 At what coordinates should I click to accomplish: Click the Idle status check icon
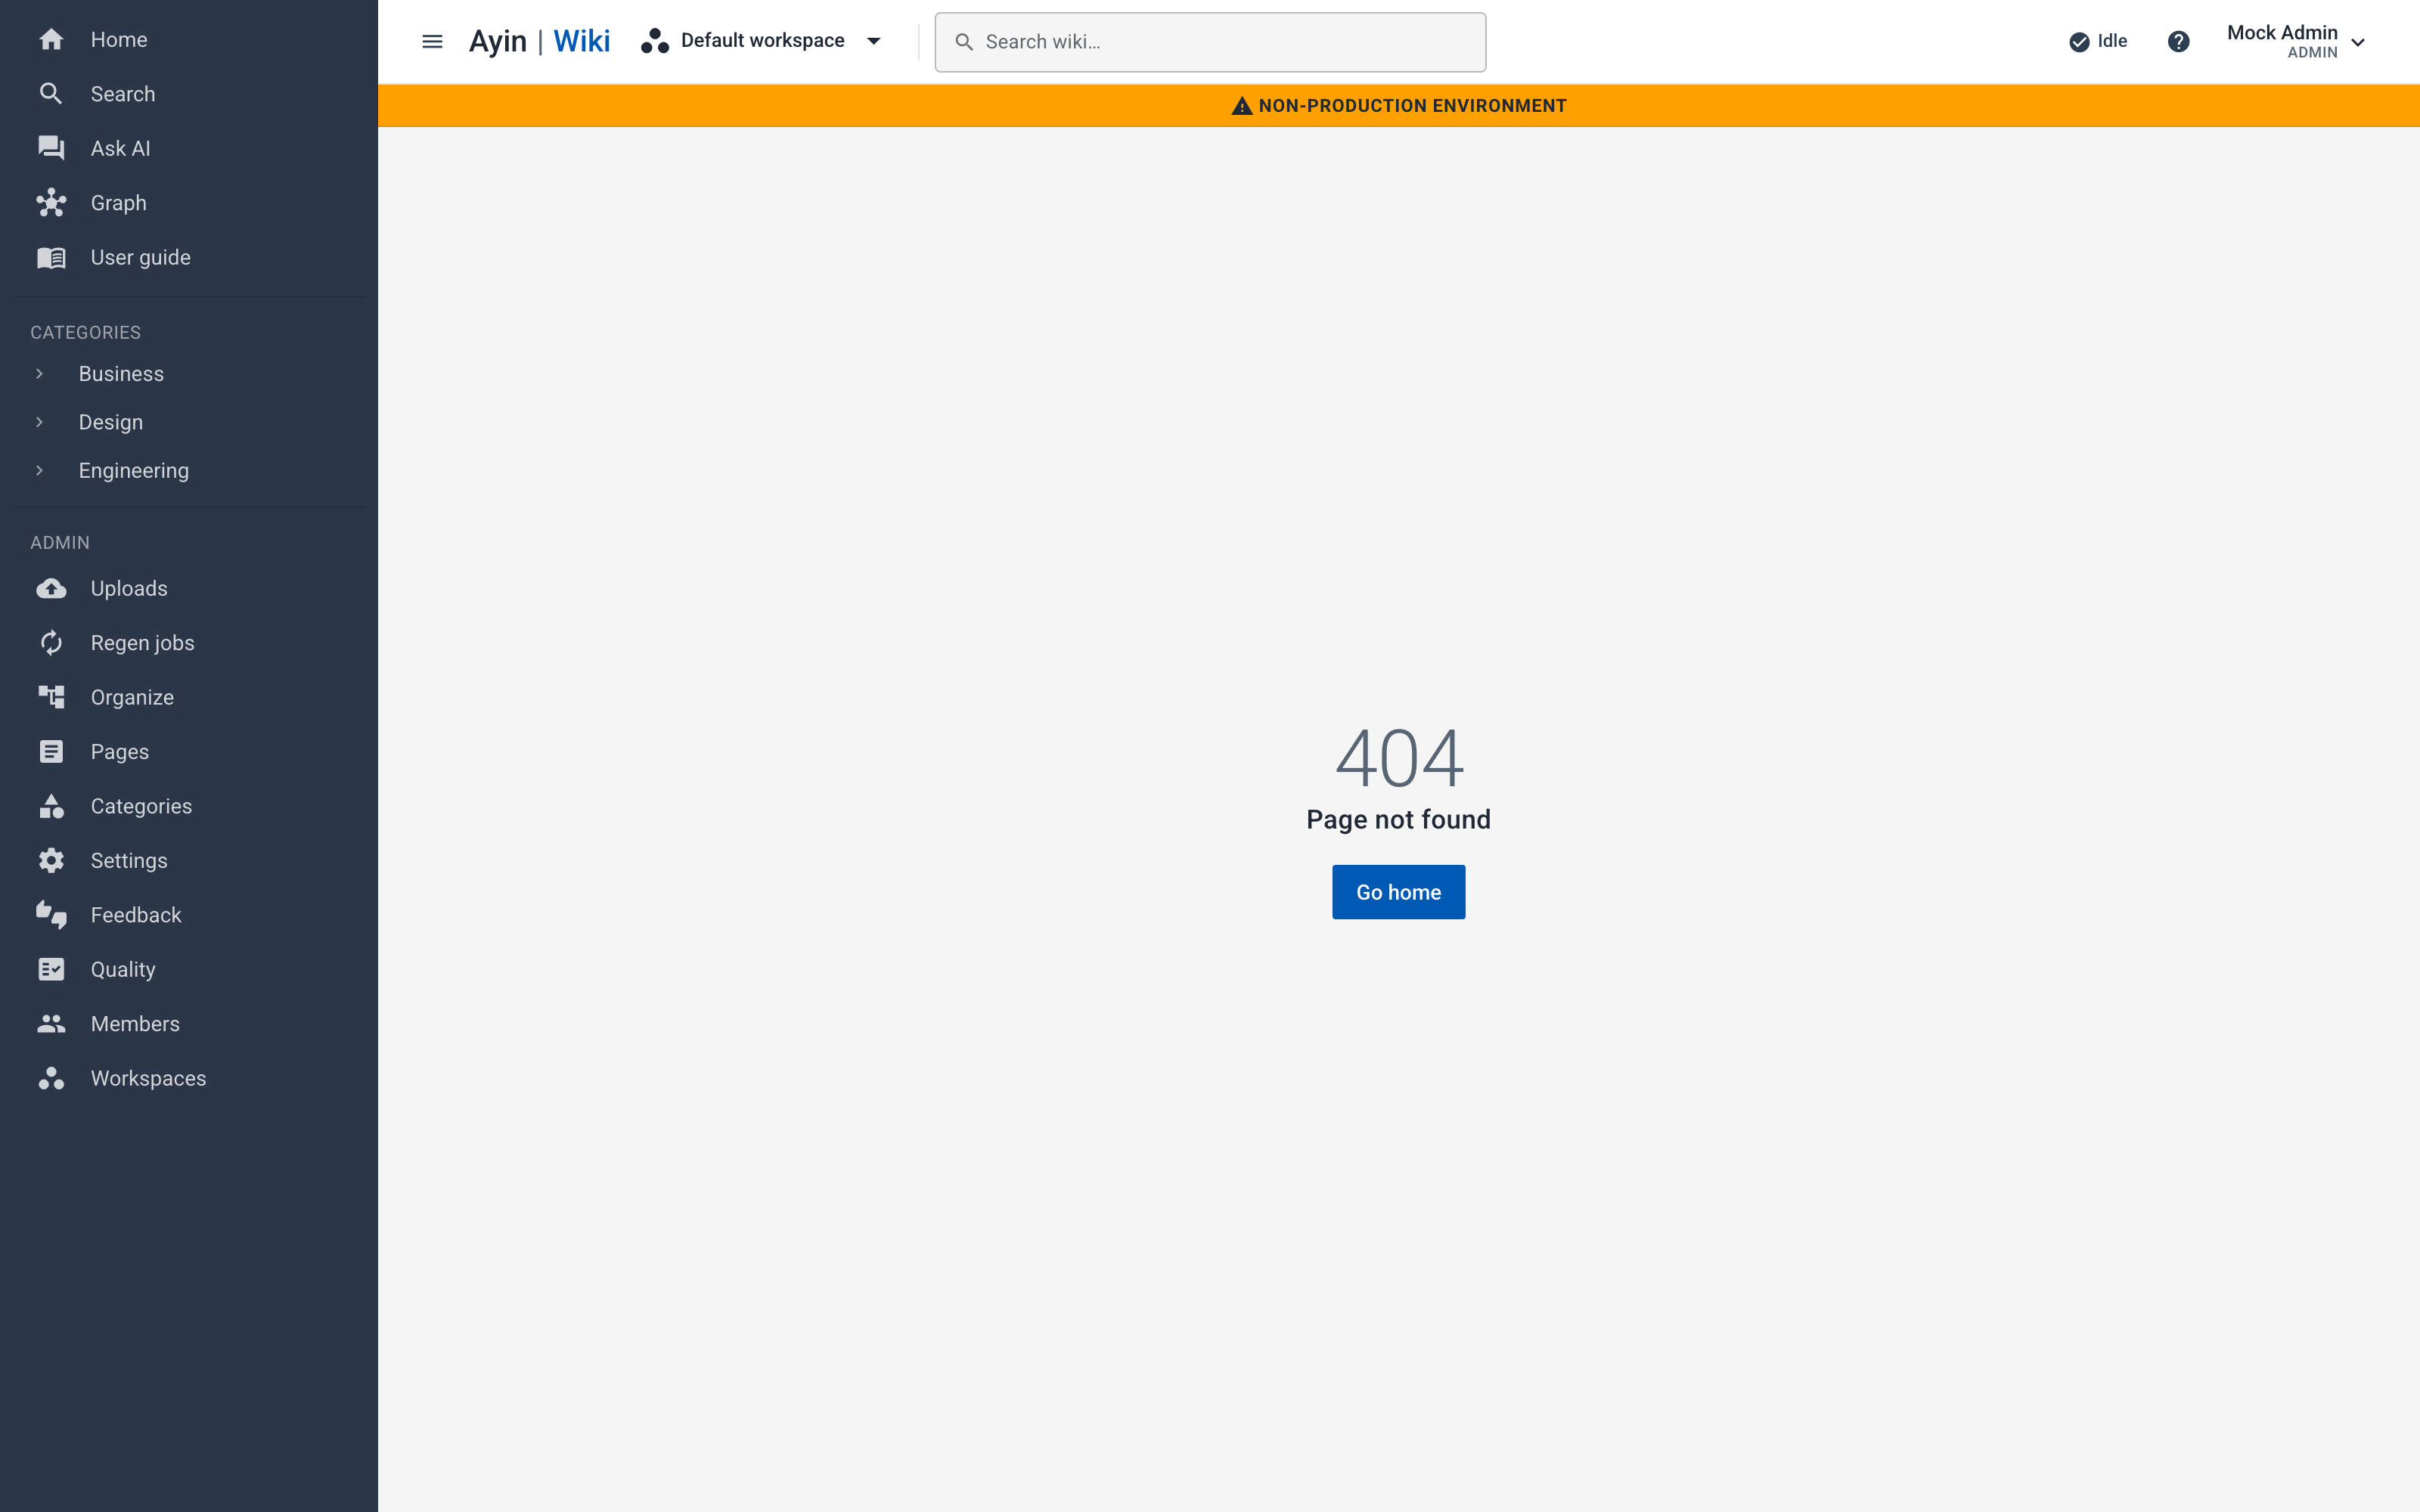(2079, 41)
